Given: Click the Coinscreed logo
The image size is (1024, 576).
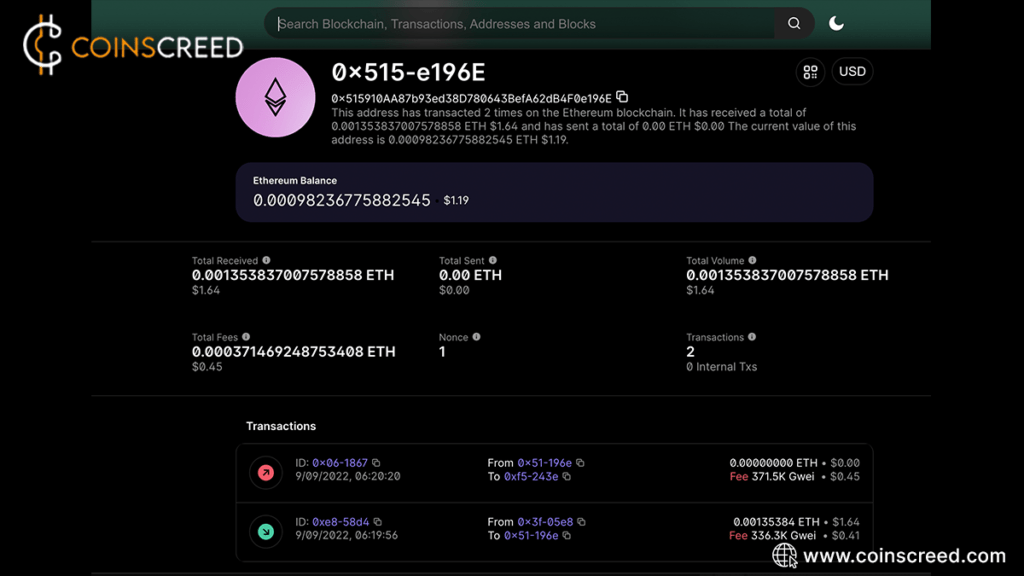Looking at the screenshot, I should (130, 44).
